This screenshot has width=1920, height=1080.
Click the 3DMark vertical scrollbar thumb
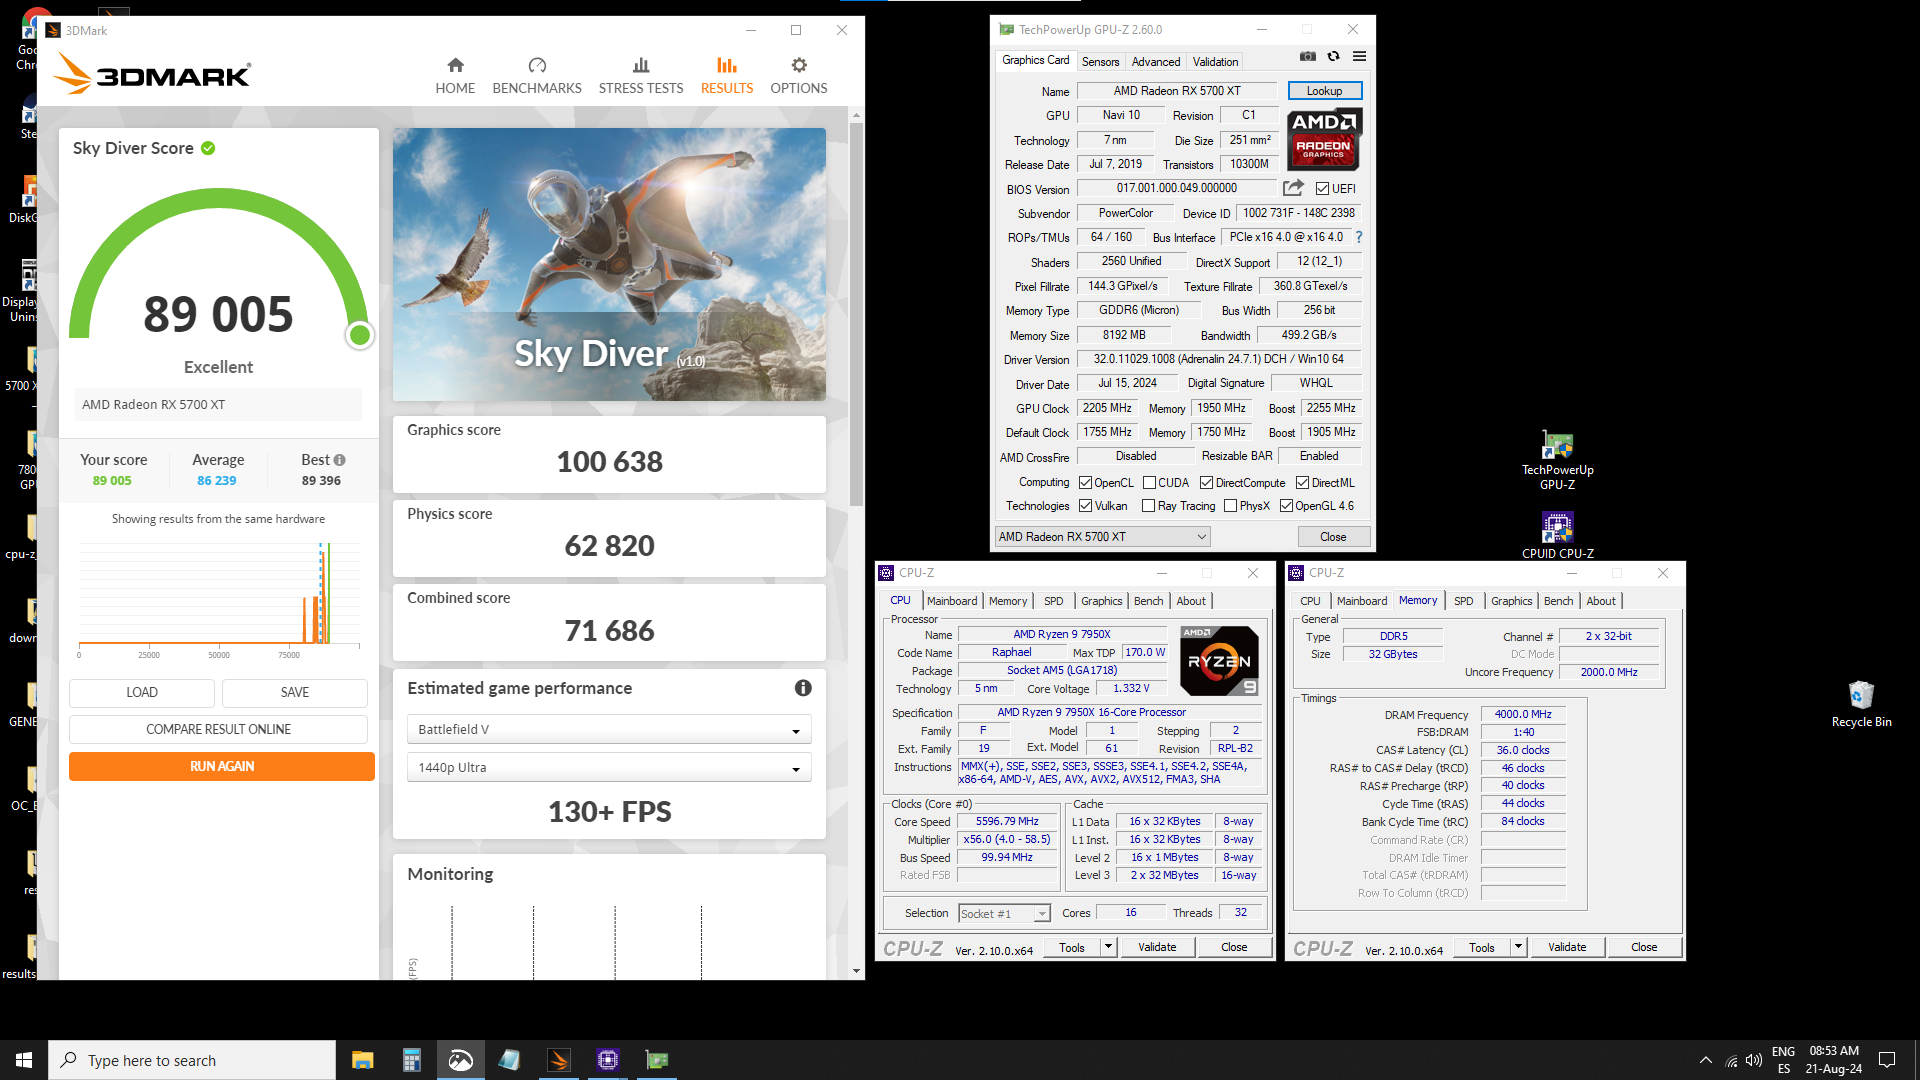pos(856,315)
